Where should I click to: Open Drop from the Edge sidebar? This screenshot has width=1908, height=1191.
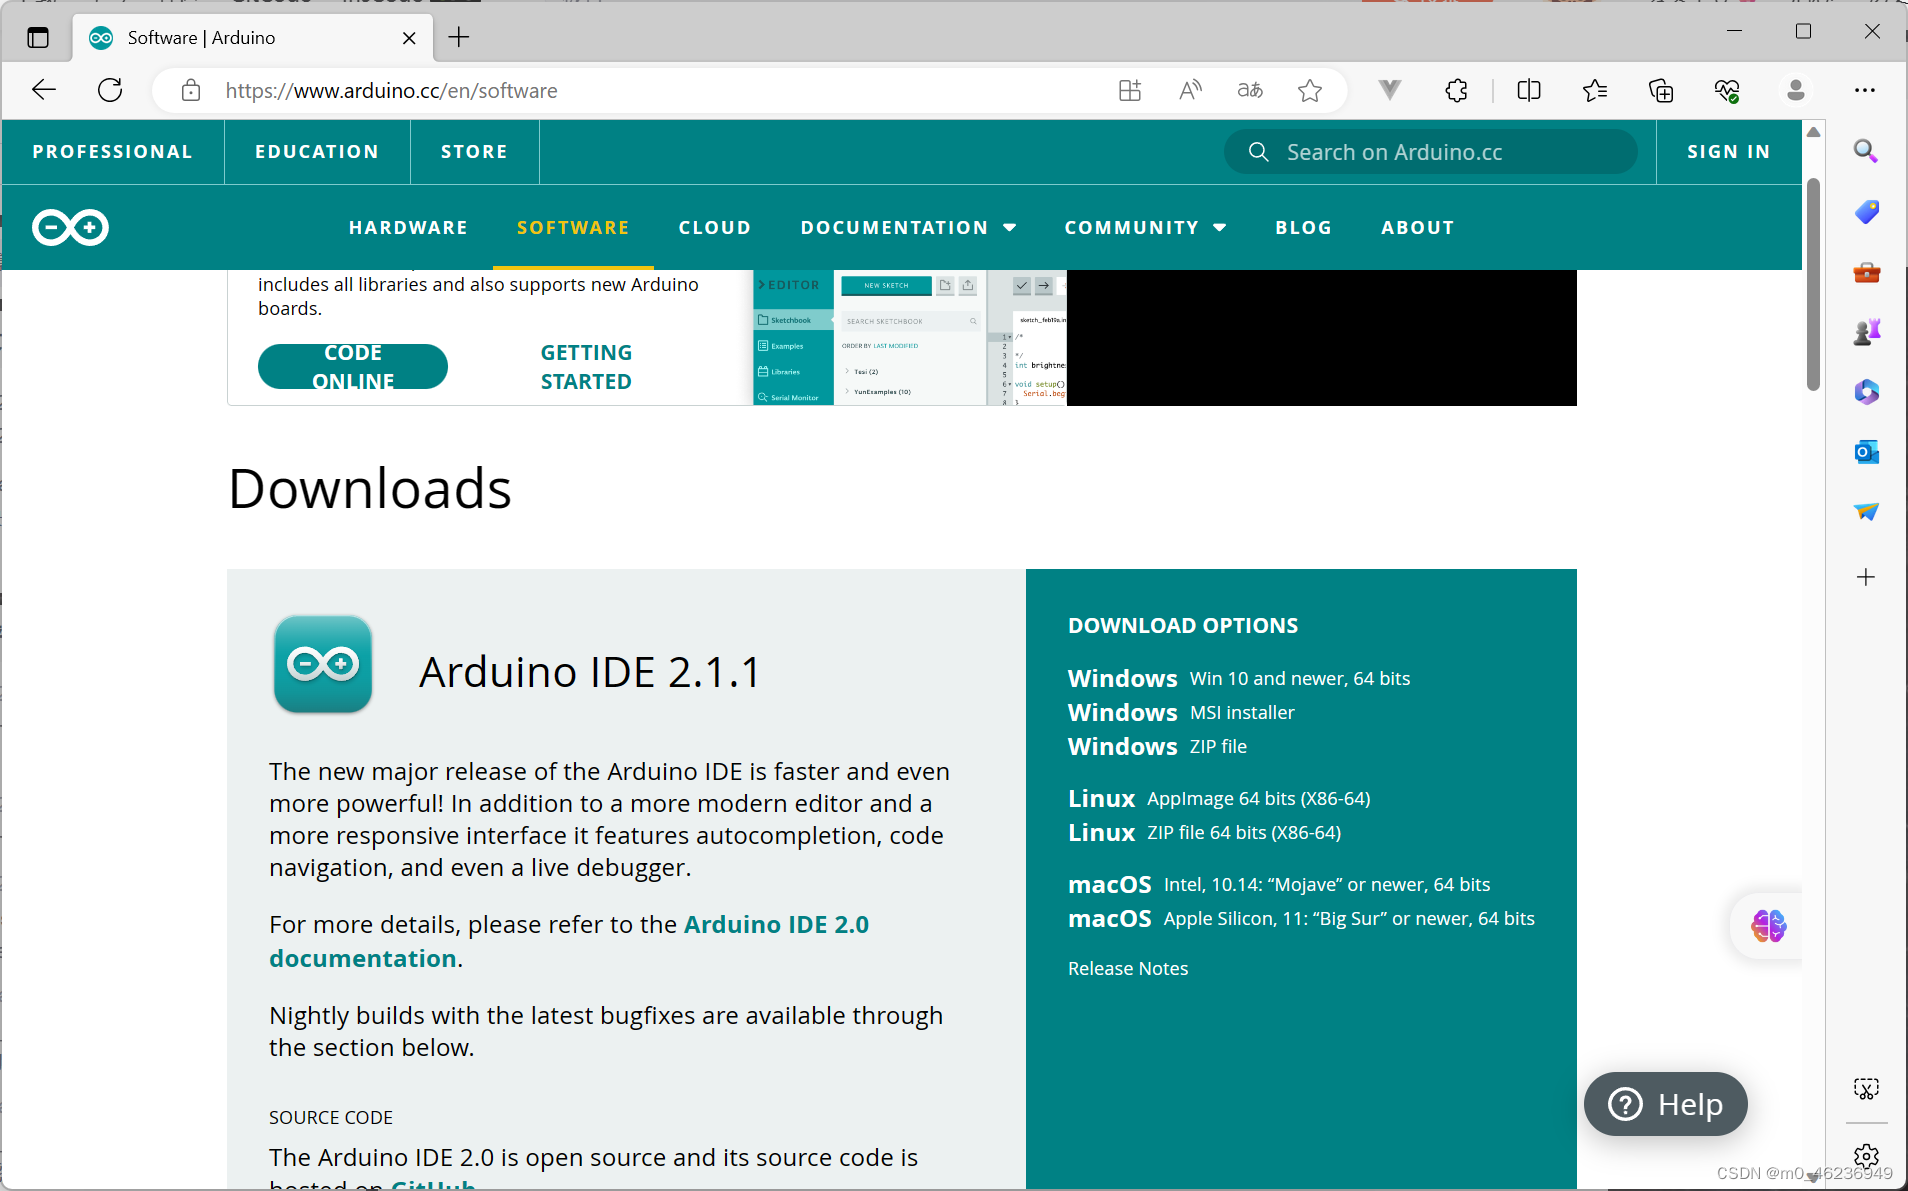tap(1866, 512)
